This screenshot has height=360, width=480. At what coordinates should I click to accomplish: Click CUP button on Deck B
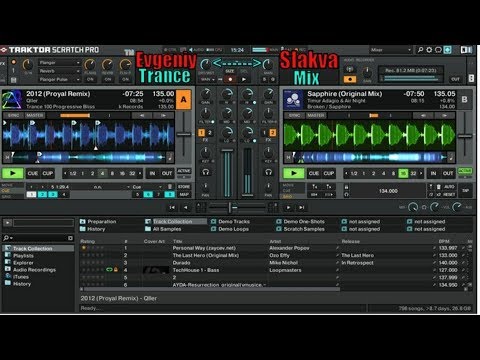point(329,173)
